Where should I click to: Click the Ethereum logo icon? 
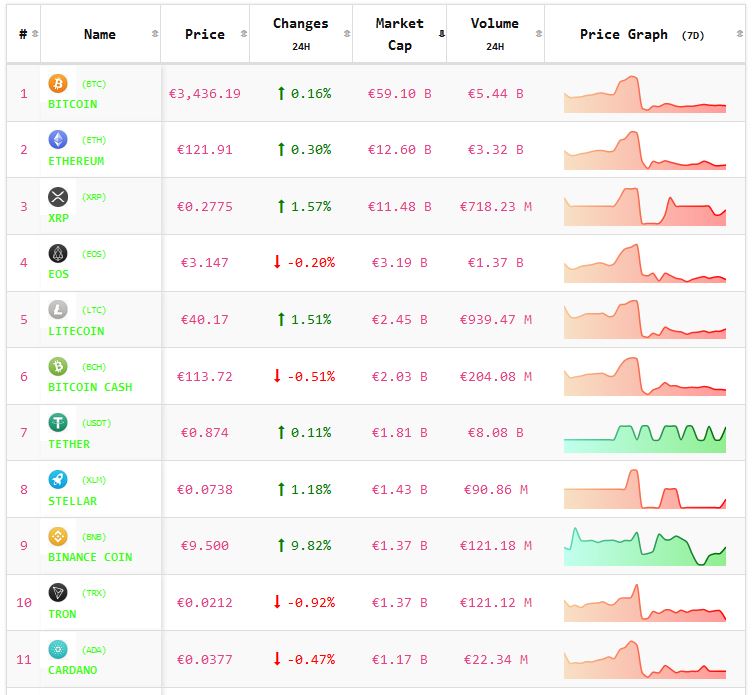(x=58, y=140)
